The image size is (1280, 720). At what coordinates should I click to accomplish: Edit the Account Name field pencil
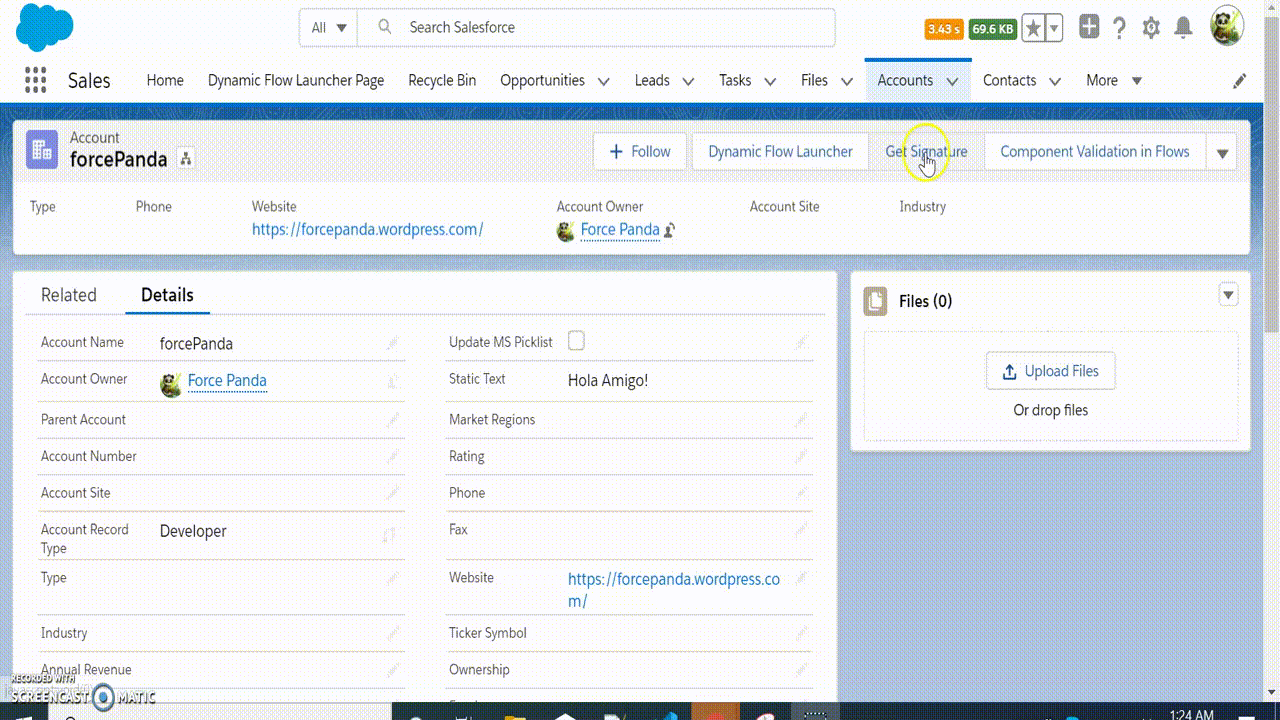click(393, 343)
